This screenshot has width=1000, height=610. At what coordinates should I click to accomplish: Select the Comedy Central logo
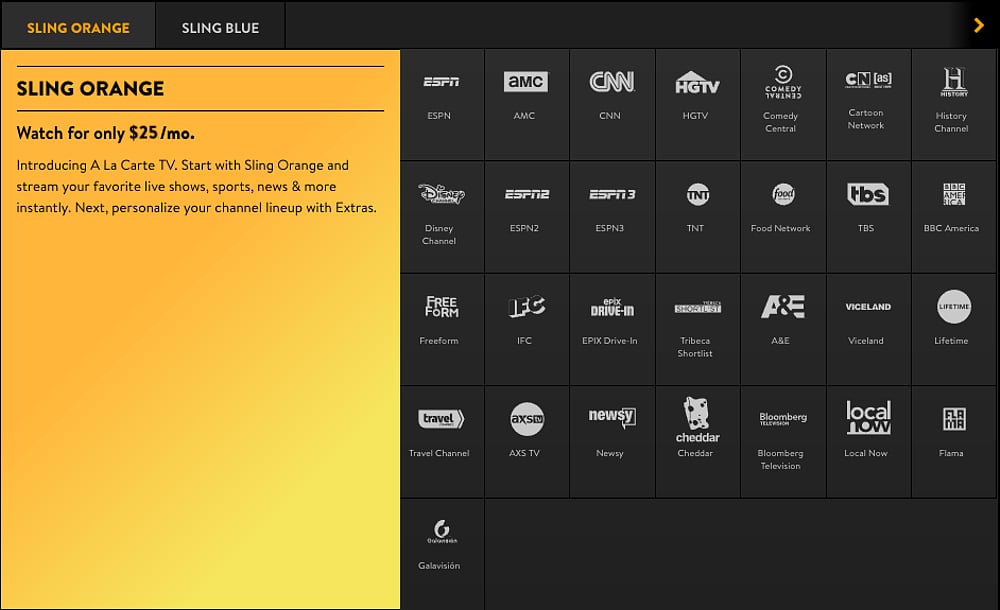click(783, 82)
